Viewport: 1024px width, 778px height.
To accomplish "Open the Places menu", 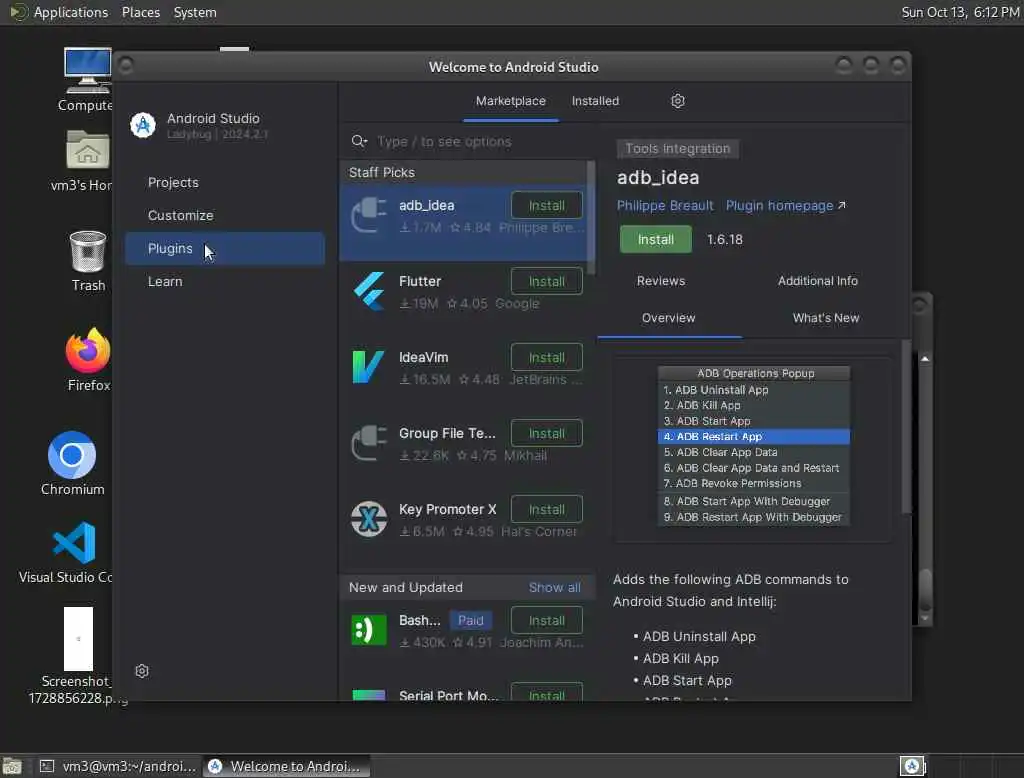I will click(x=141, y=12).
